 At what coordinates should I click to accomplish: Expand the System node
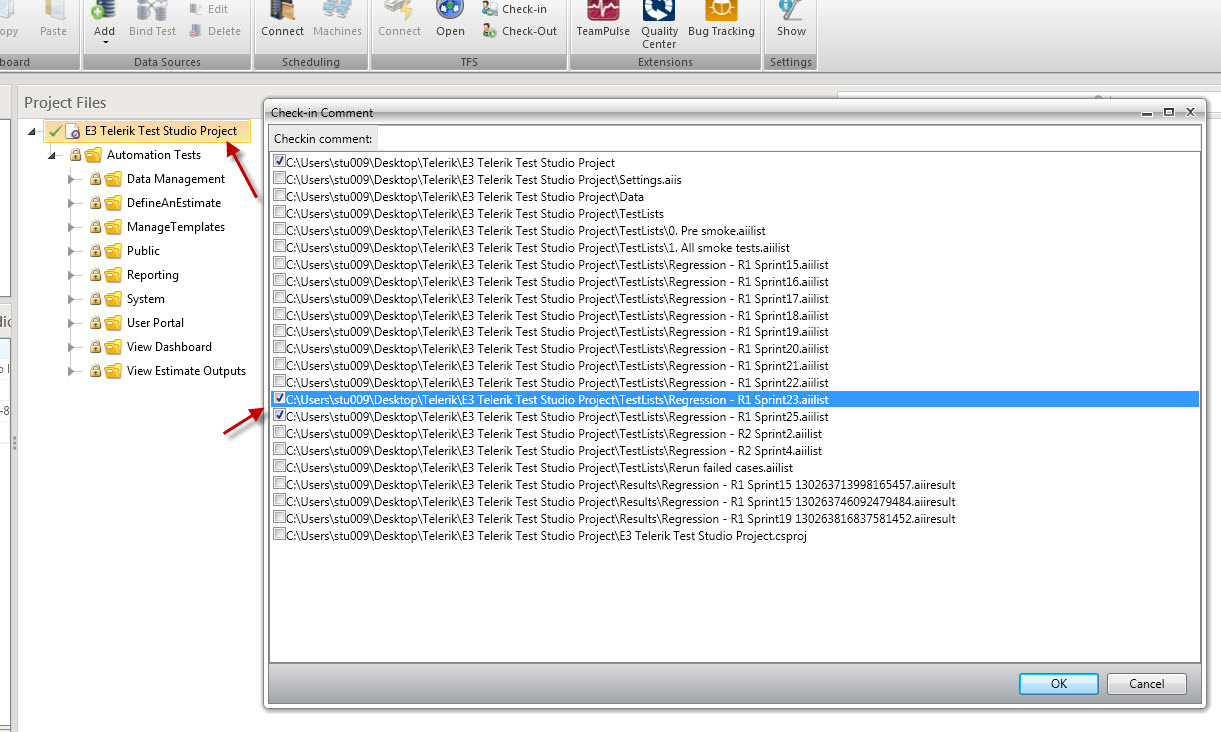pos(73,299)
